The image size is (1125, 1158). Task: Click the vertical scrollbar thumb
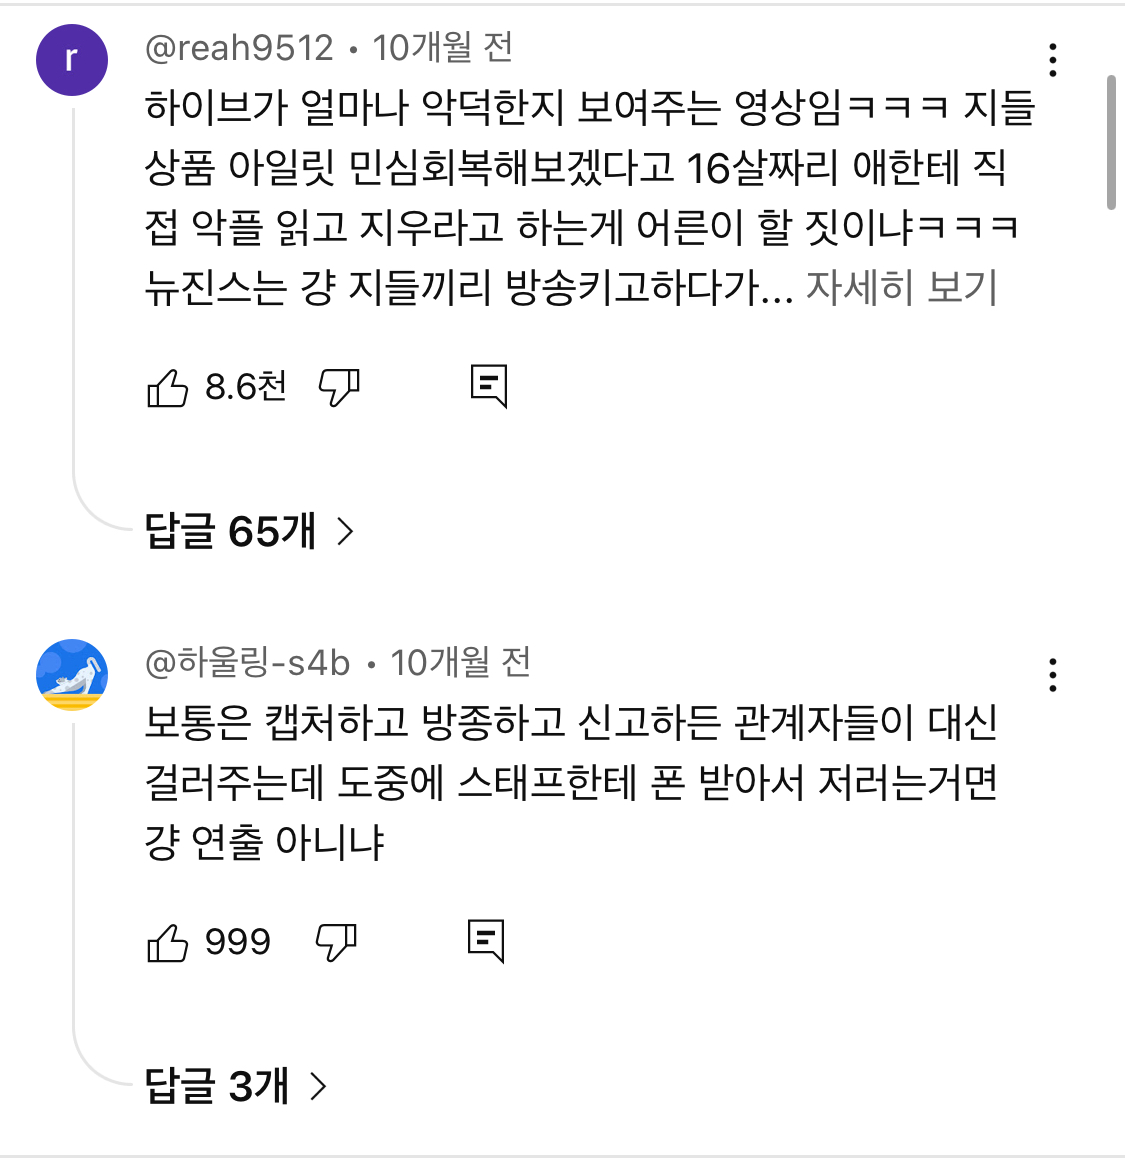1111,142
